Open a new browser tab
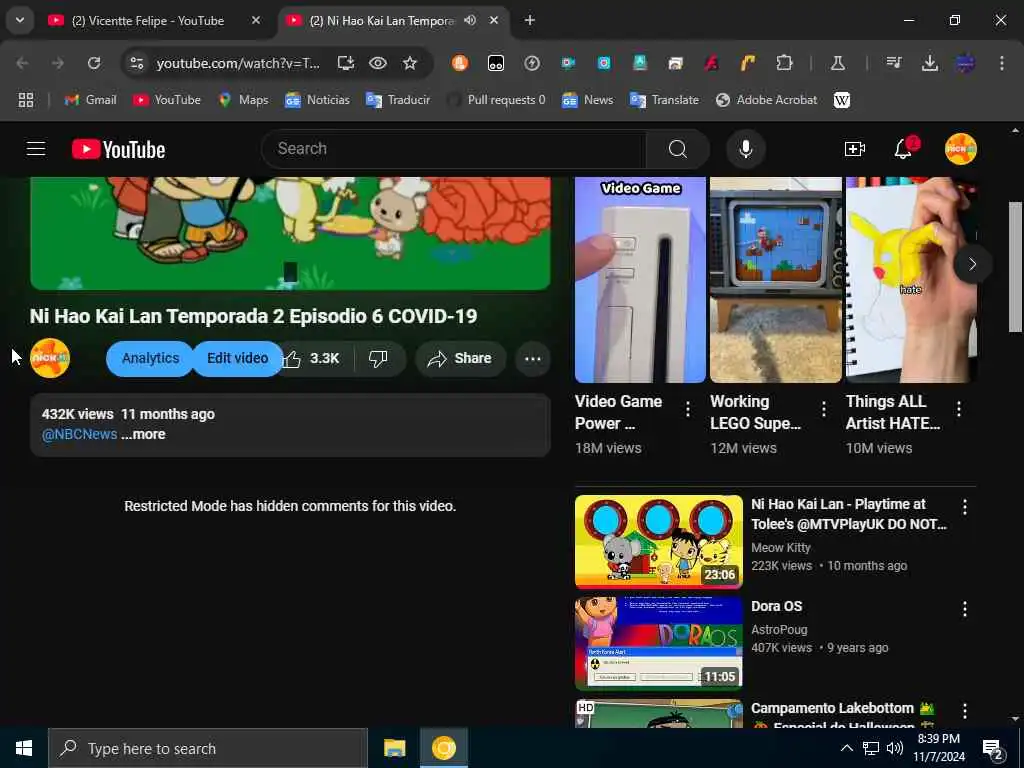 530,20
